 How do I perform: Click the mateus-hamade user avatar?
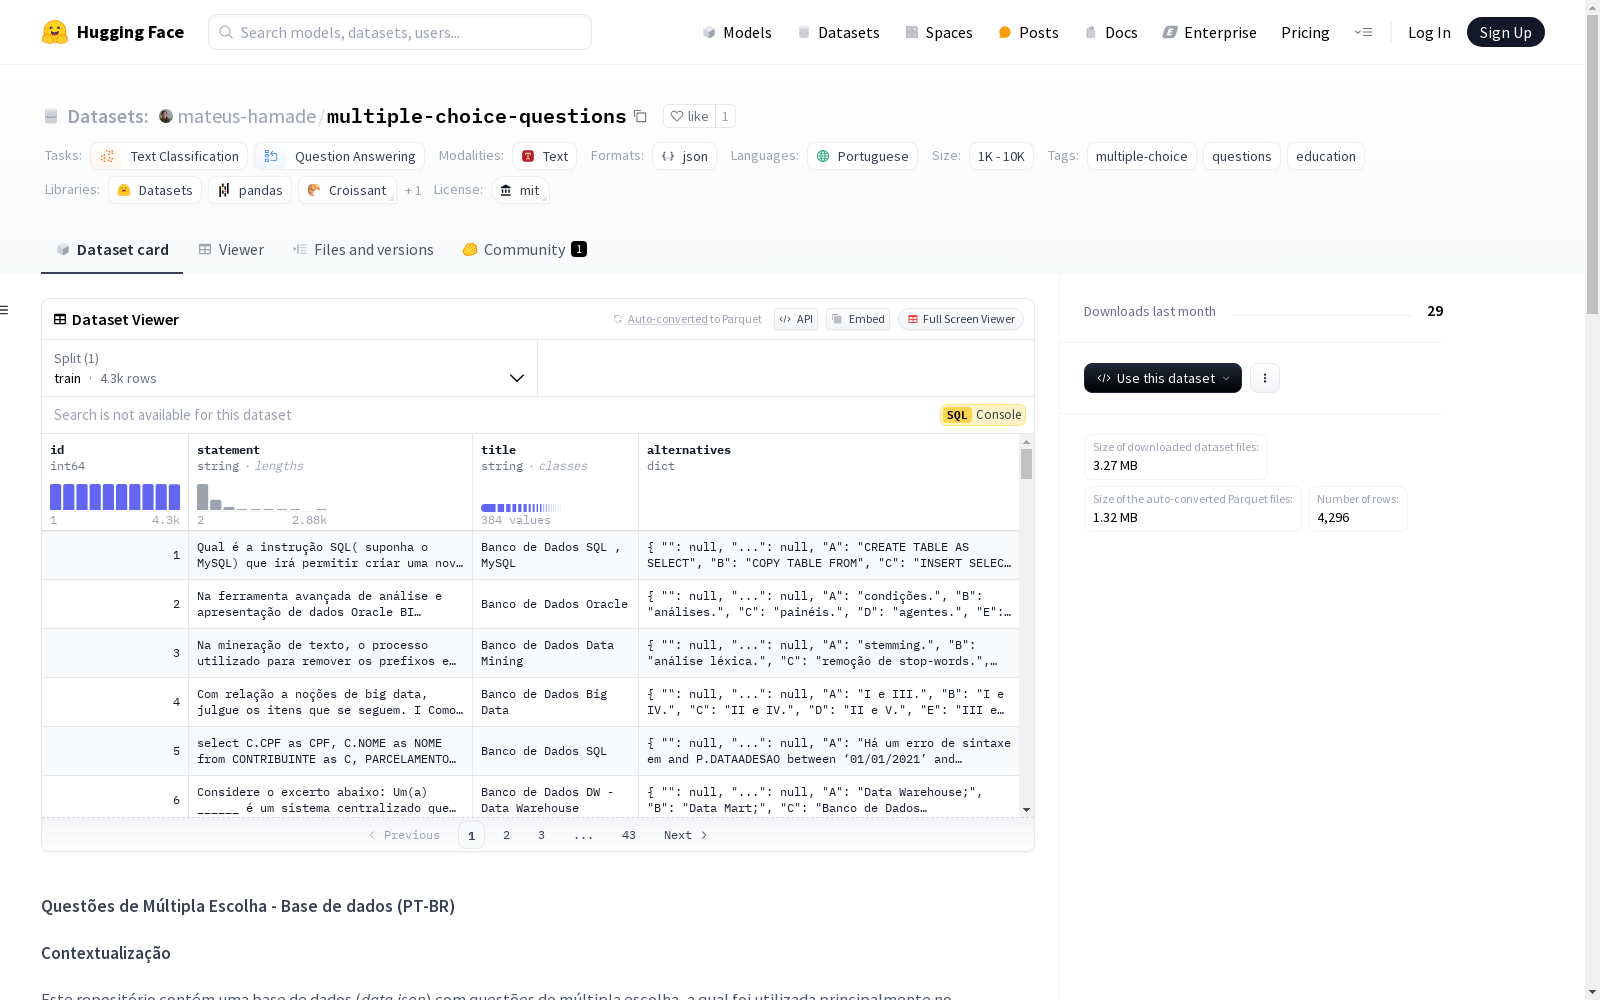click(166, 116)
